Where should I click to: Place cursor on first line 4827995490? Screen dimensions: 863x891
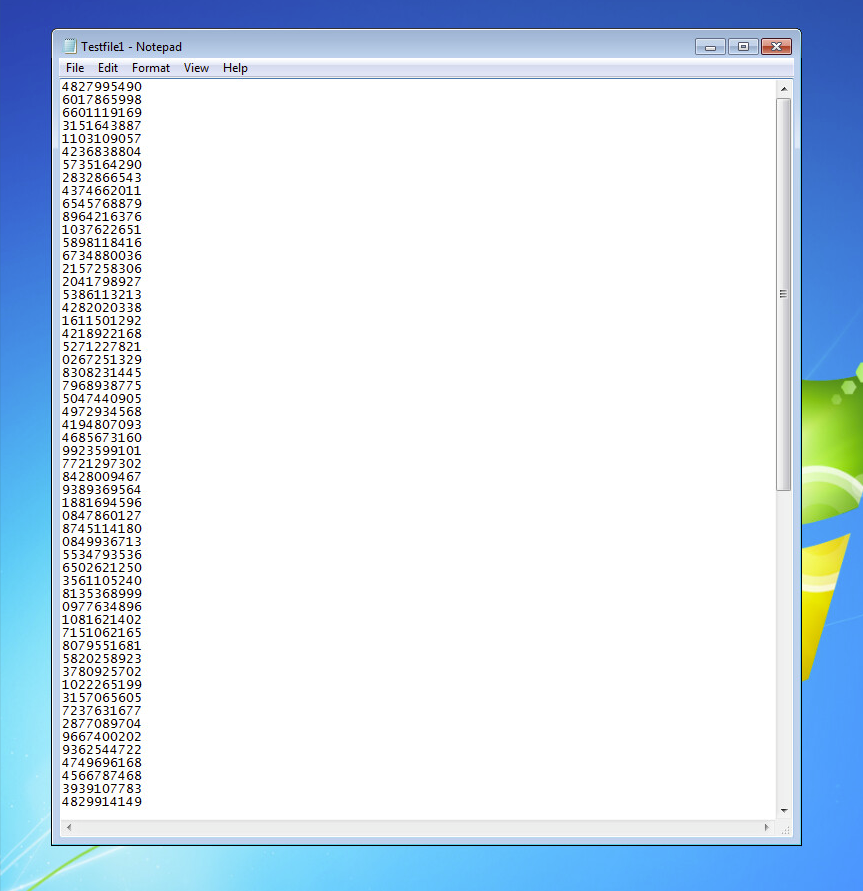(102, 87)
